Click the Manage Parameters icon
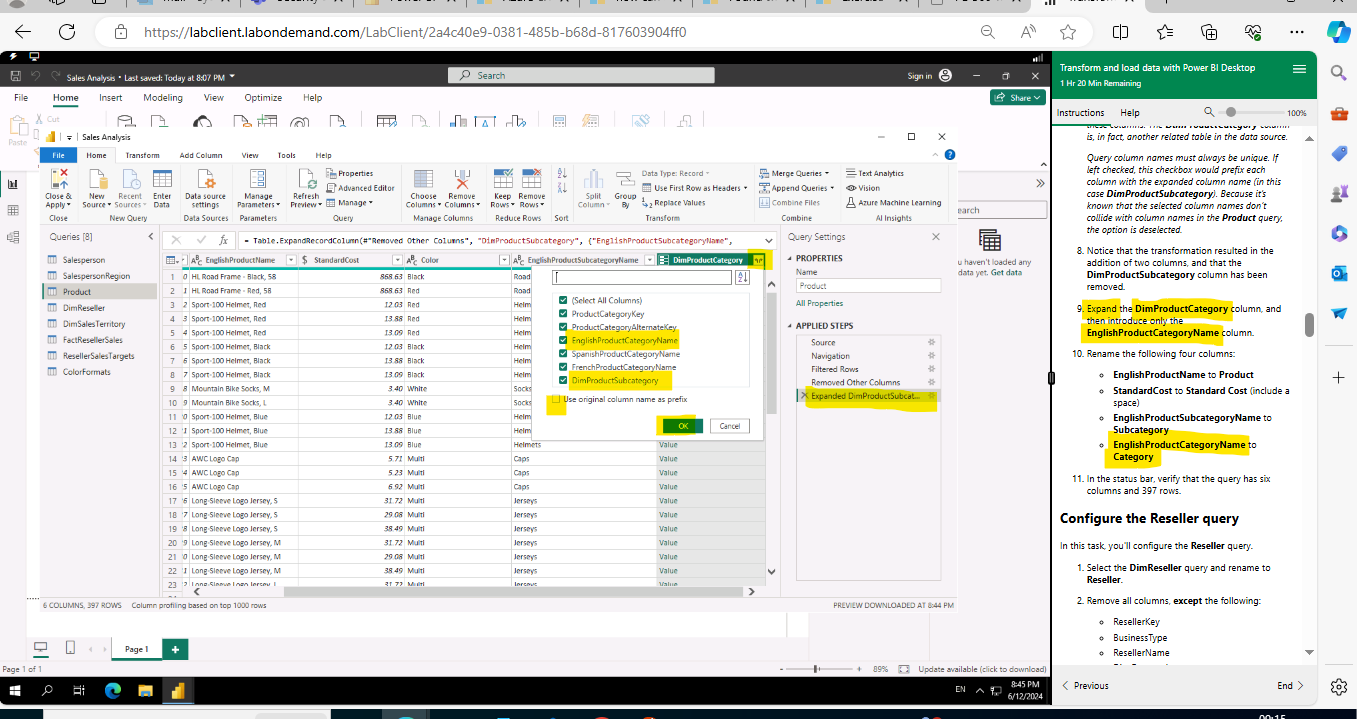 [x=259, y=178]
